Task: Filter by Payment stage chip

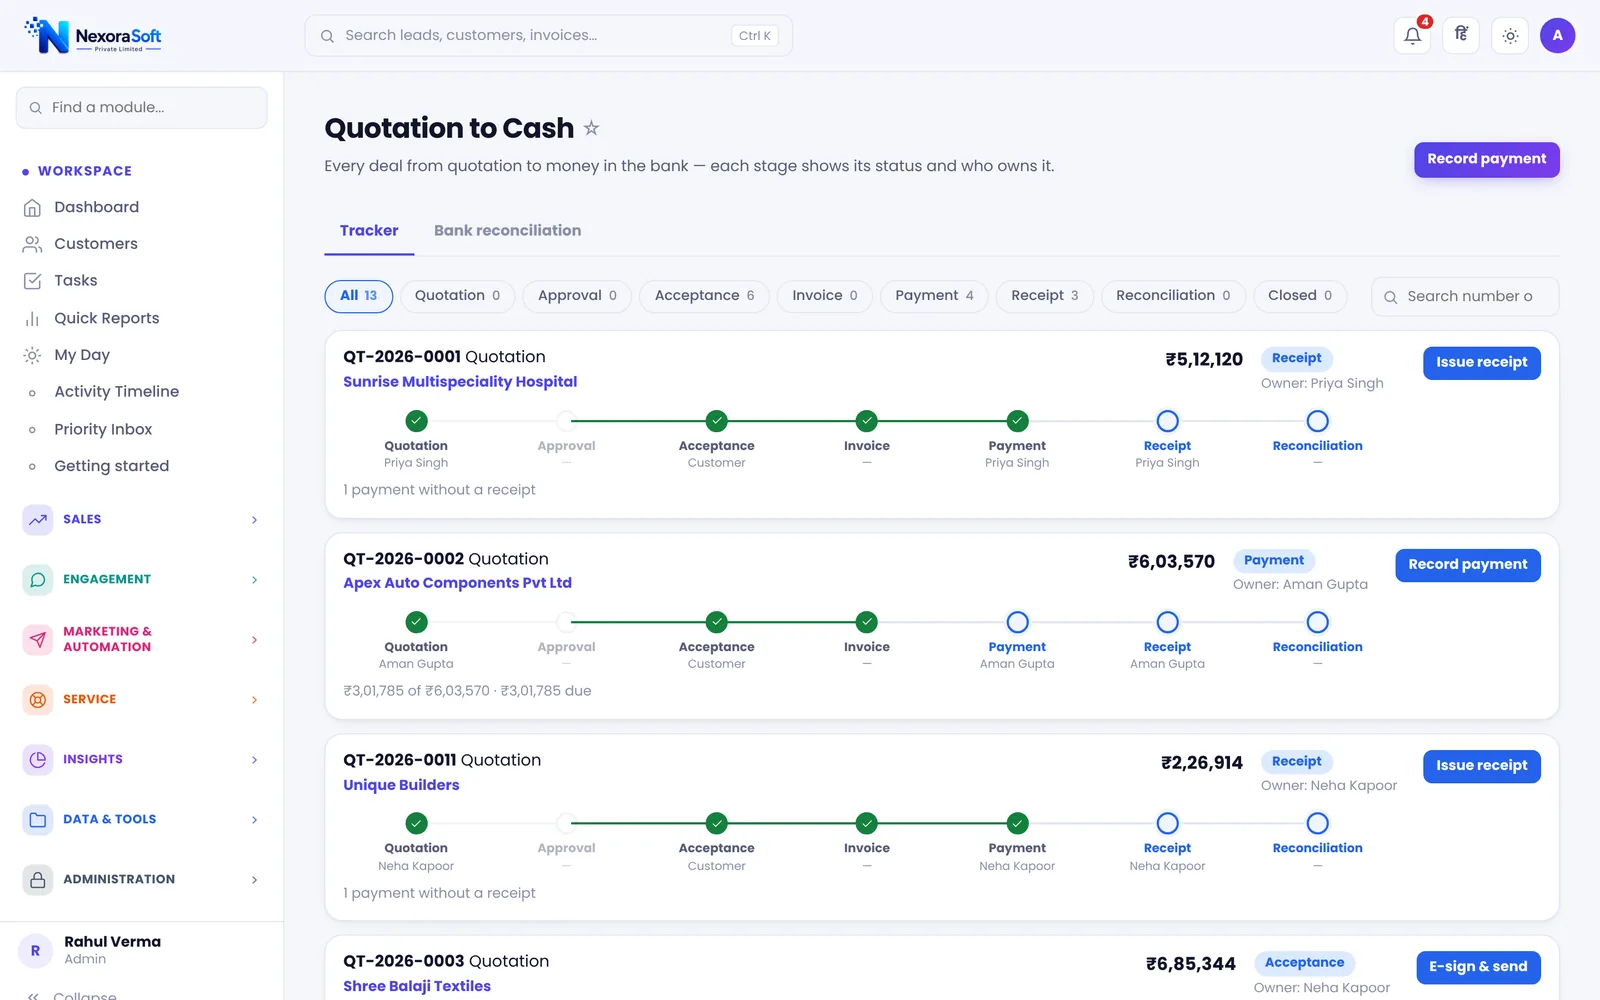Action: [x=934, y=296]
